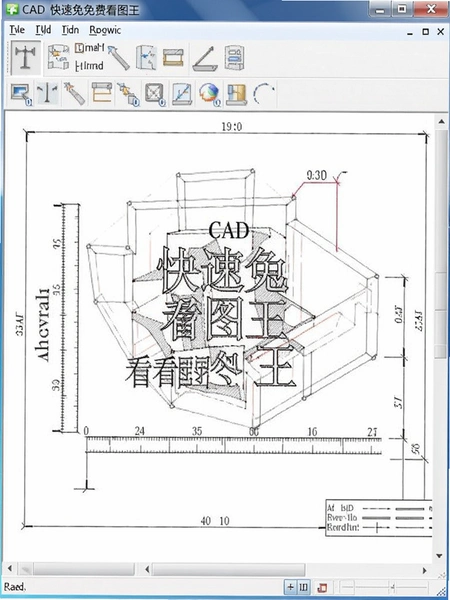
Task: Open the 'Rogwic' menu
Action: tap(105, 30)
